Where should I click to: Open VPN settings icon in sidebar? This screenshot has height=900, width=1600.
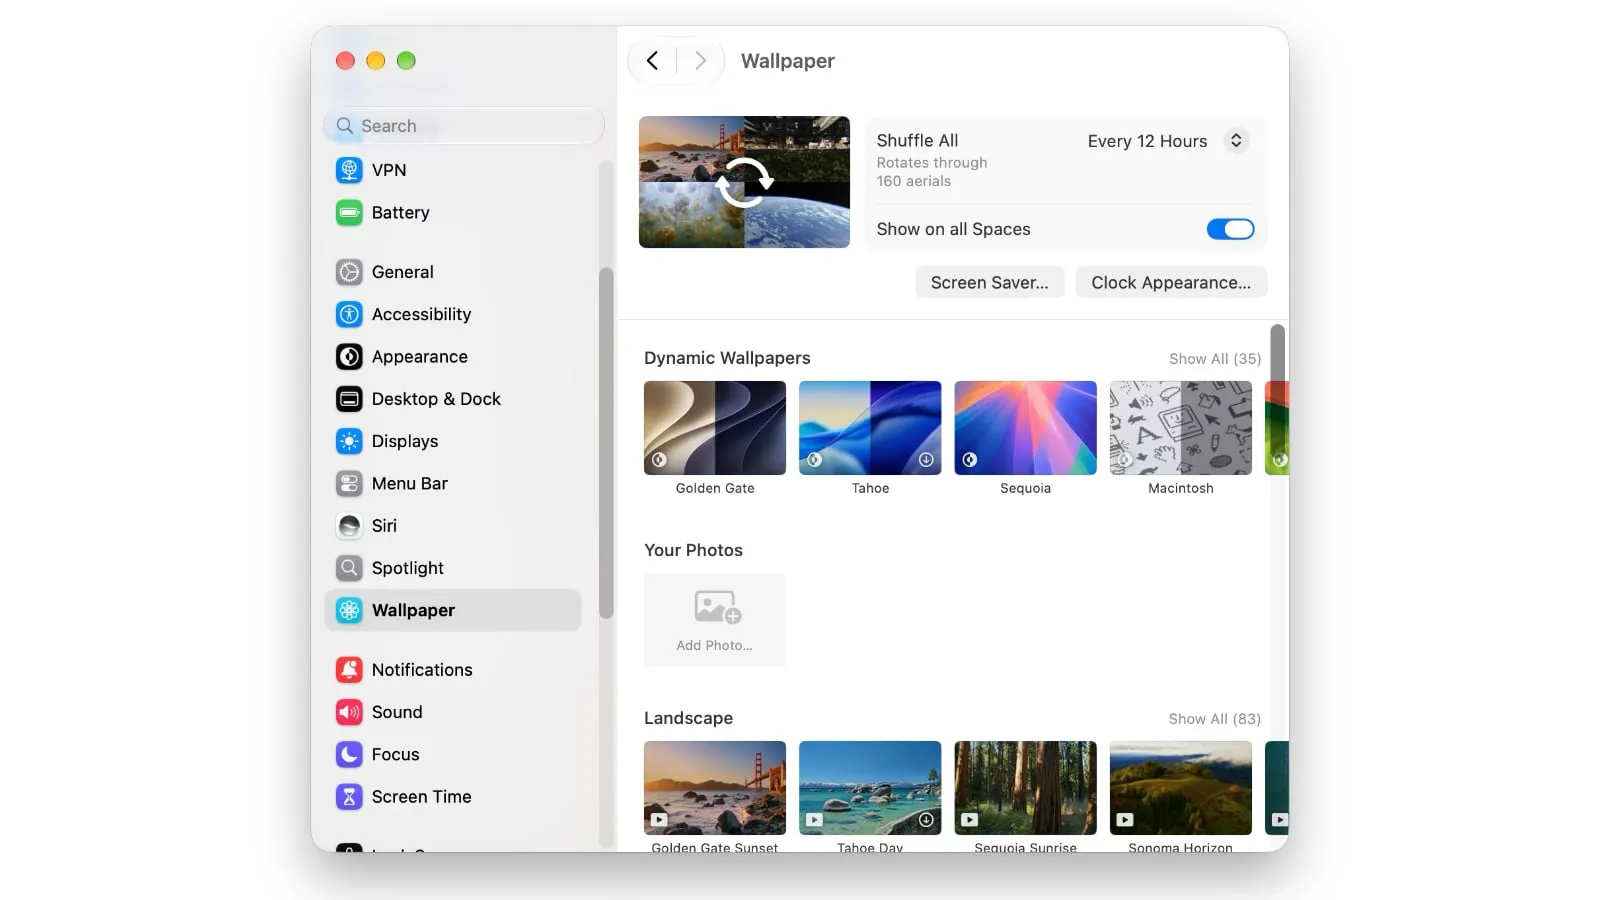click(349, 170)
